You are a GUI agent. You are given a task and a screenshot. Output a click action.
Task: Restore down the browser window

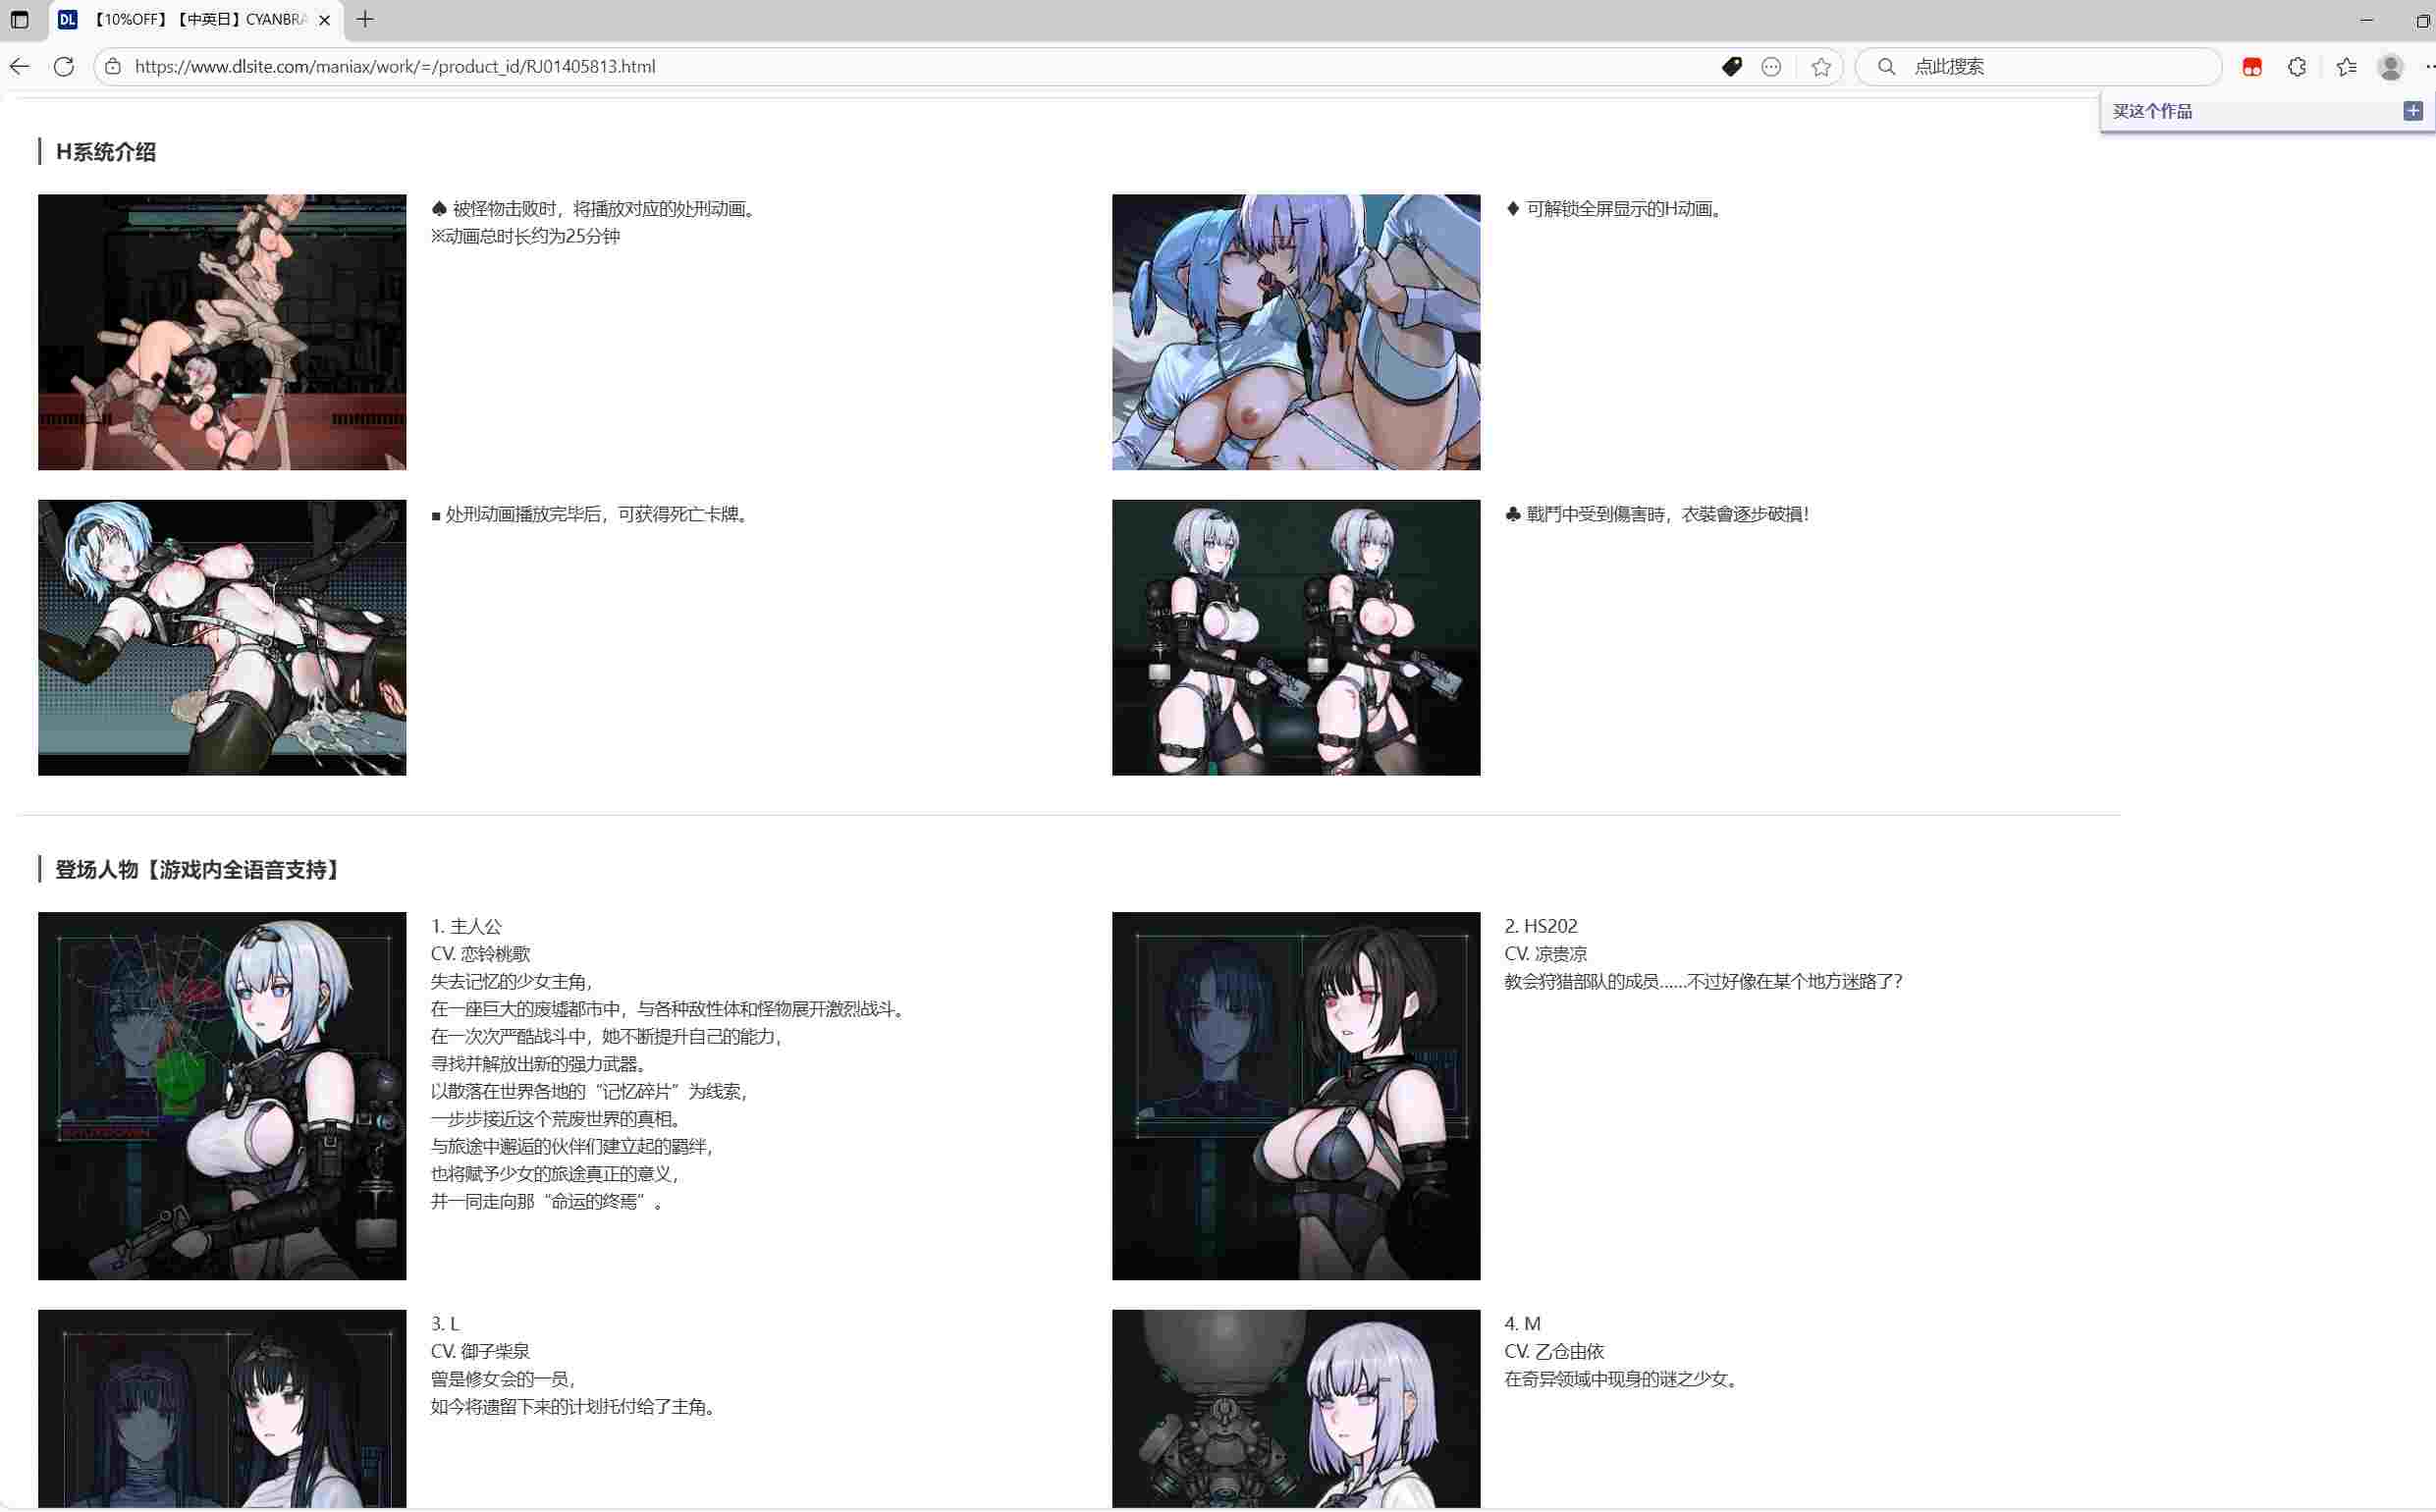click(x=2423, y=20)
